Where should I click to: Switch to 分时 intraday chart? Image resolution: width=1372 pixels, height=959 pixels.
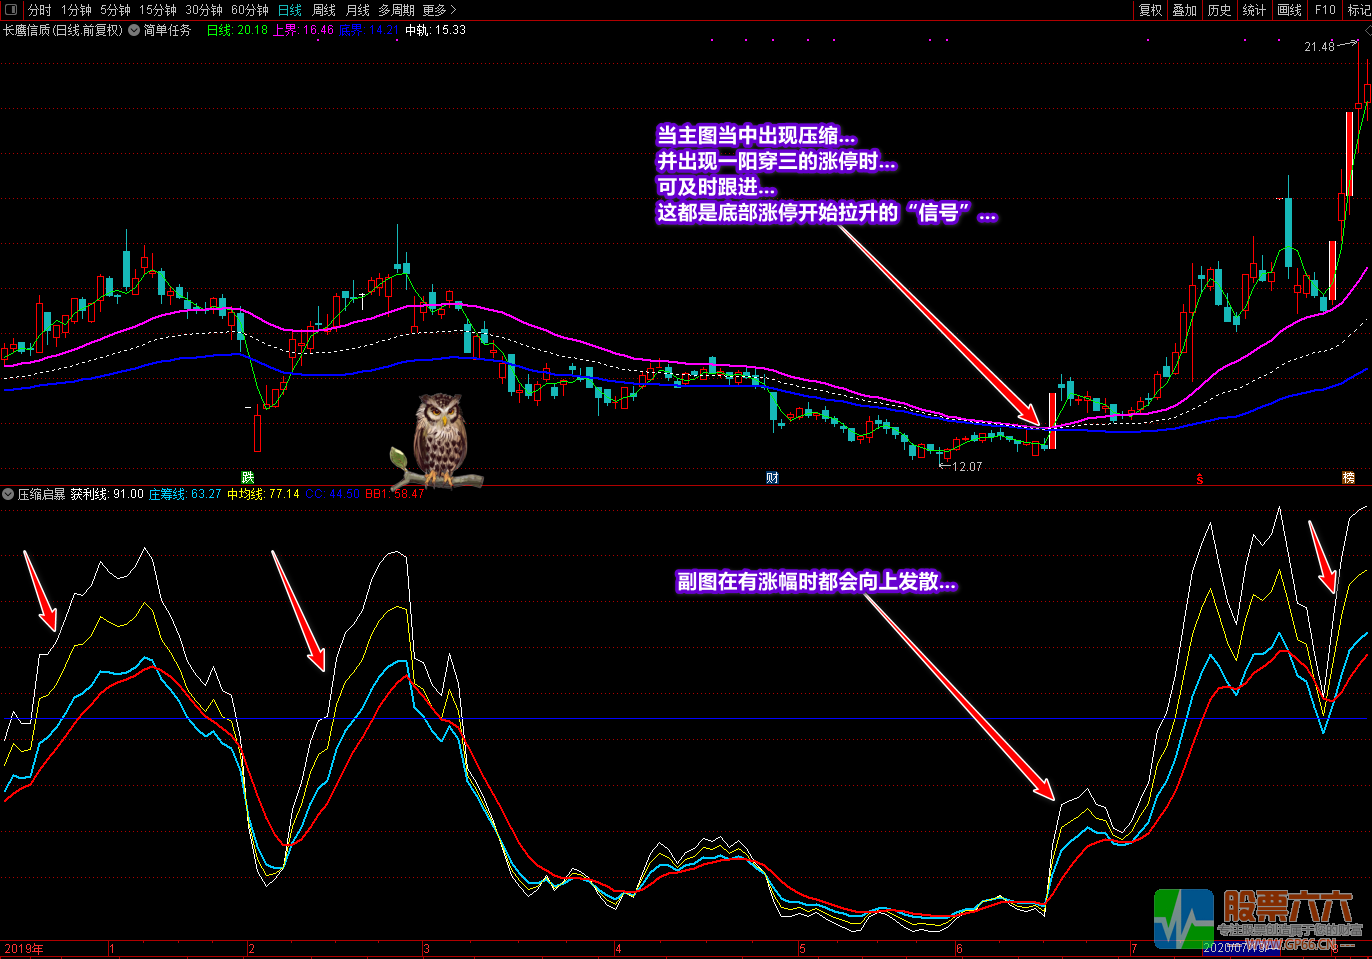[40, 10]
